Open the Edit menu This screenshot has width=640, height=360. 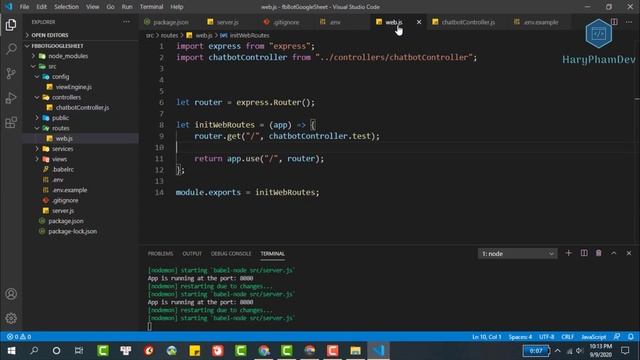(x=41, y=7)
